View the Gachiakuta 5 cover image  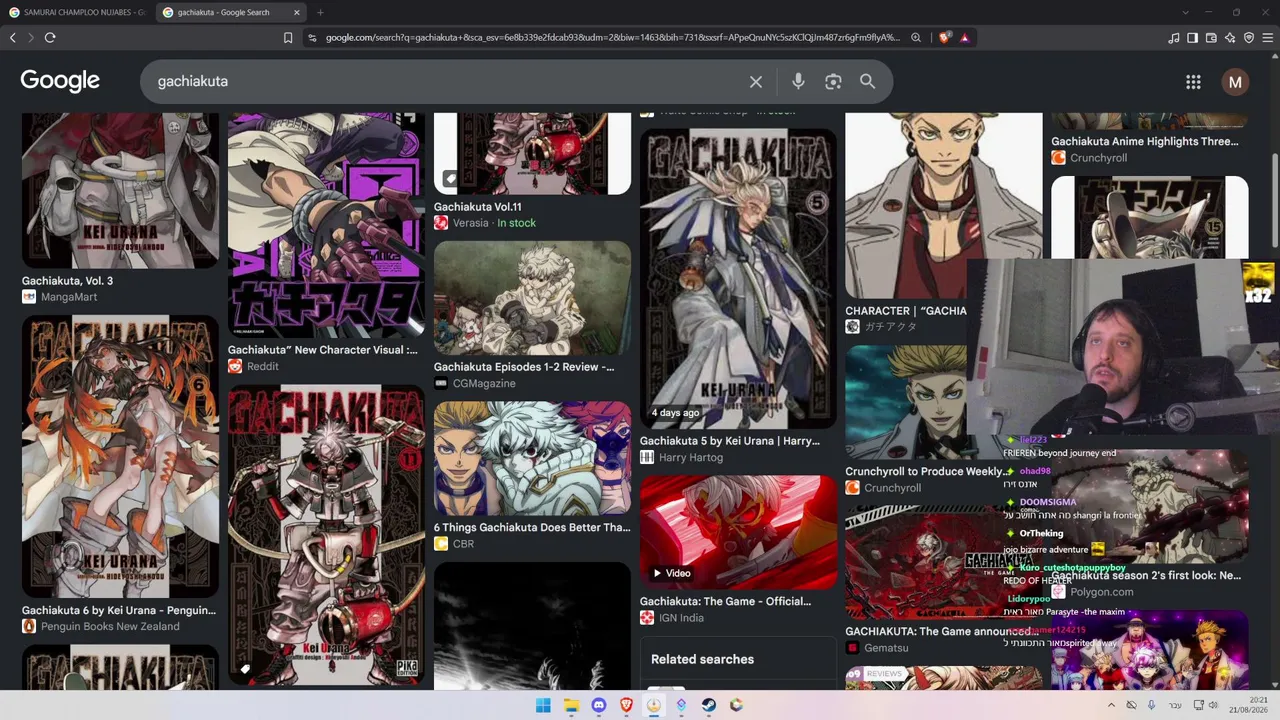(x=738, y=278)
